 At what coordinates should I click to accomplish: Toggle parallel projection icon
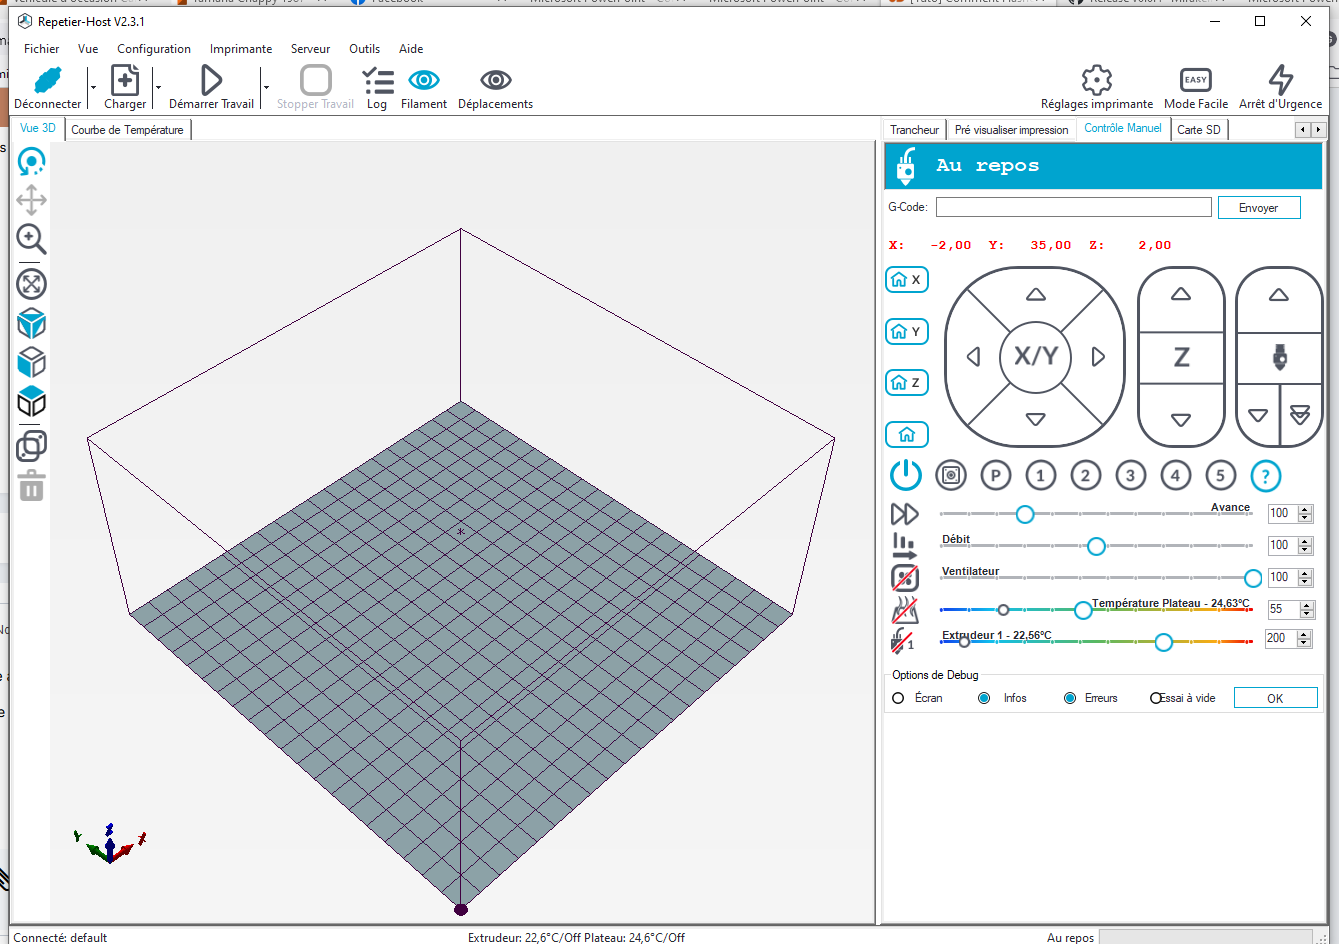click(x=32, y=445)
